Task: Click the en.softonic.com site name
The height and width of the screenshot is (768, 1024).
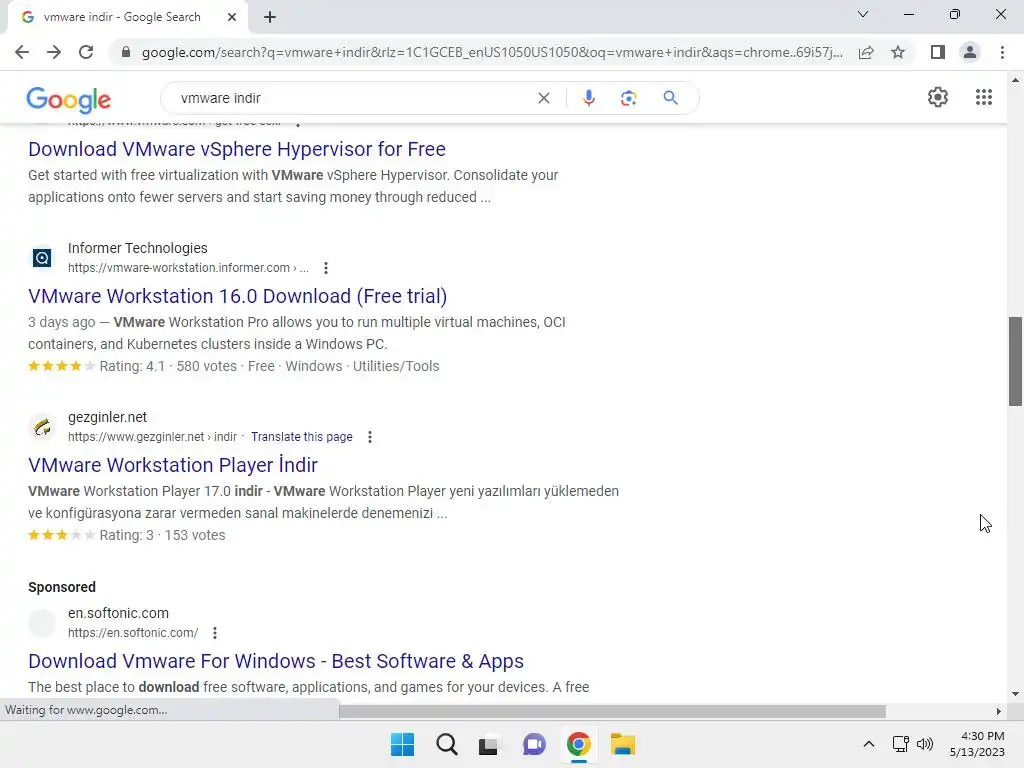Action: [118, 613]
